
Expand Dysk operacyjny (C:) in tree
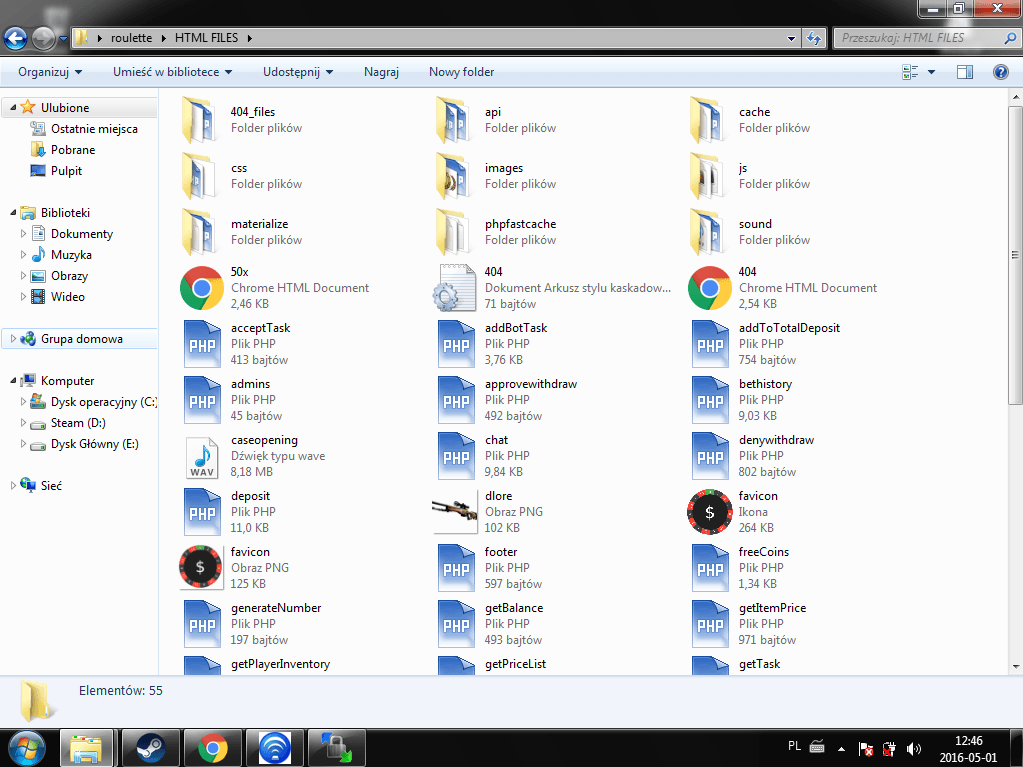point(24,402)
